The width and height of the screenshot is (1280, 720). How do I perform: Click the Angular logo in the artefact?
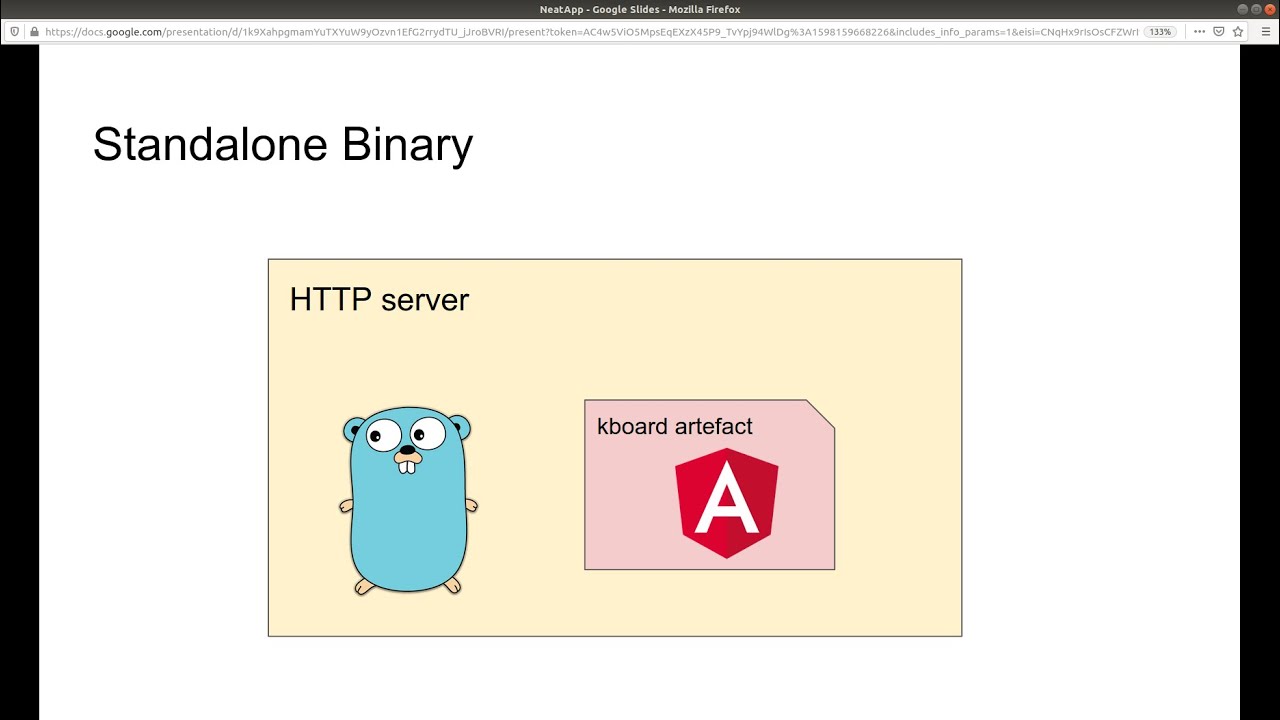tap(727, 502)
